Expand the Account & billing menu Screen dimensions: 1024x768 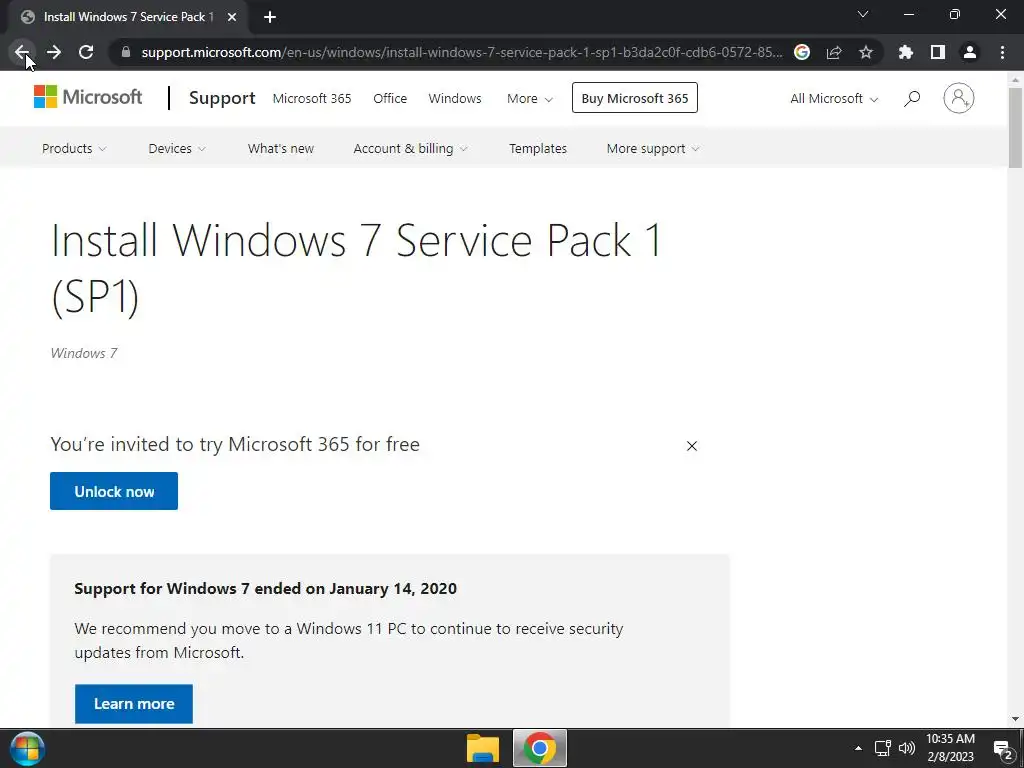click(x=410, y=149)
